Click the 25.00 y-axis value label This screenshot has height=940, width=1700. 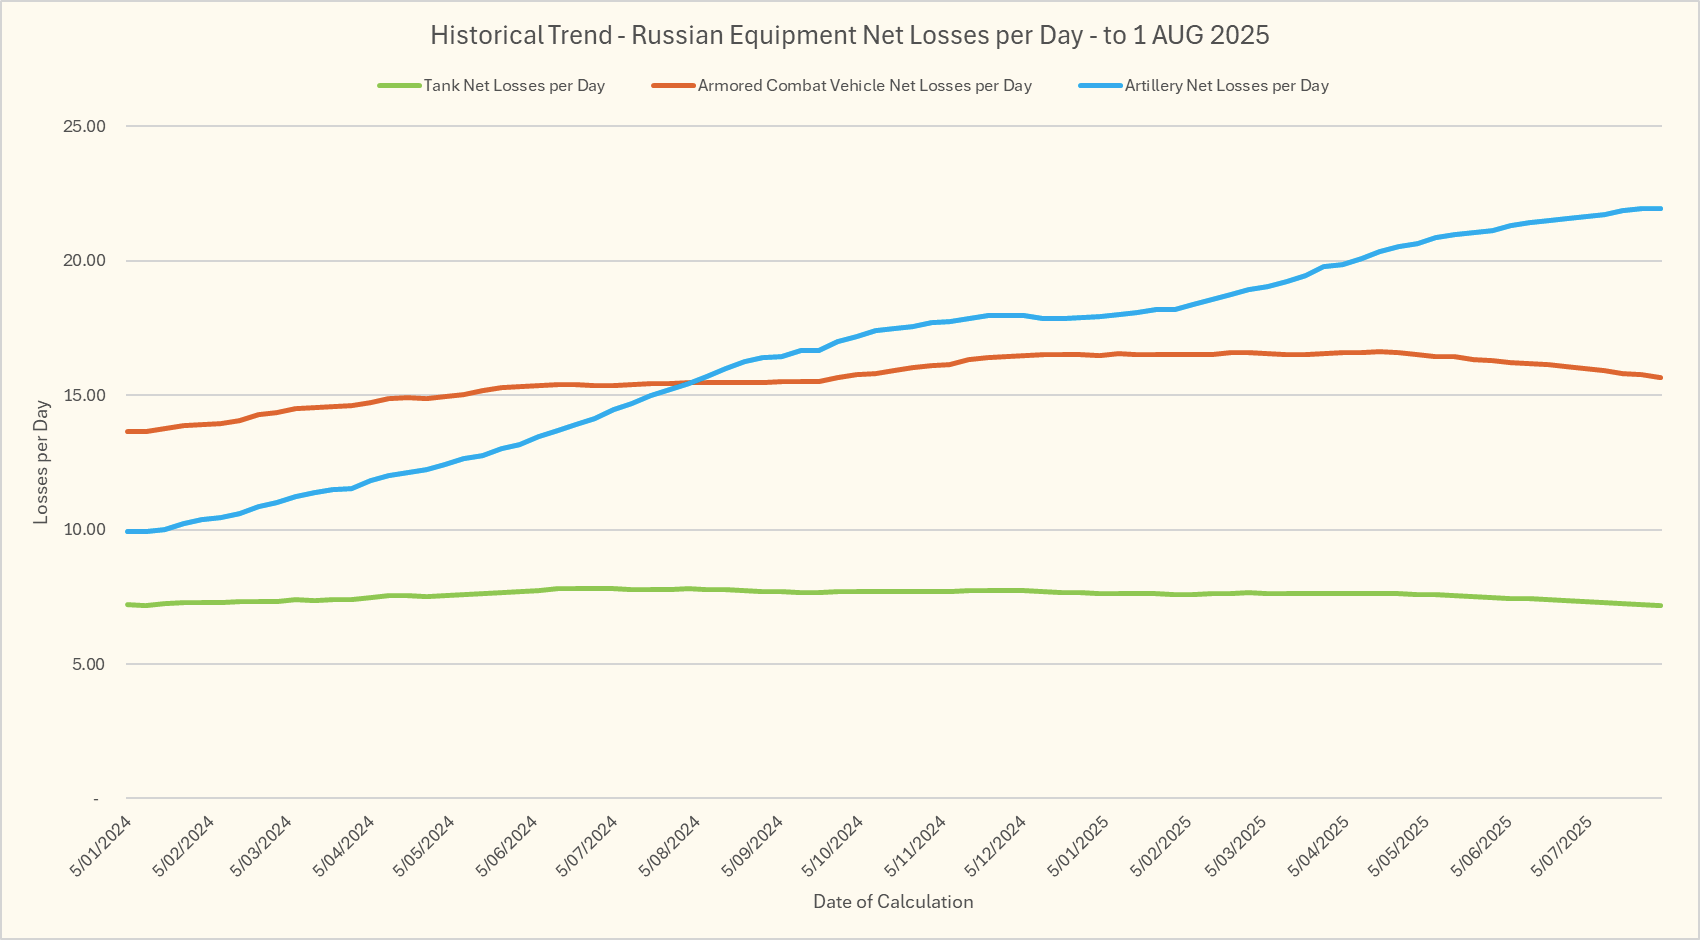(x=84, y=127)
